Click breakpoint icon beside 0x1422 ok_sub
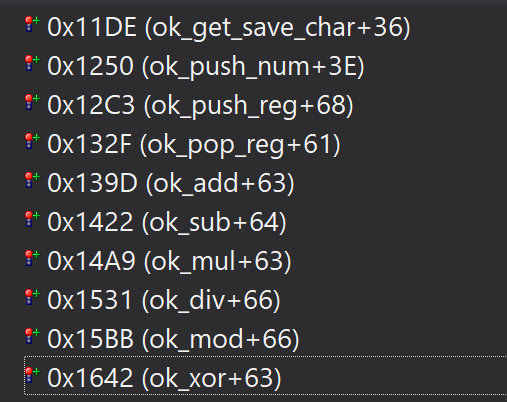This screenshot has width=507, height=402. pos(33,220)
